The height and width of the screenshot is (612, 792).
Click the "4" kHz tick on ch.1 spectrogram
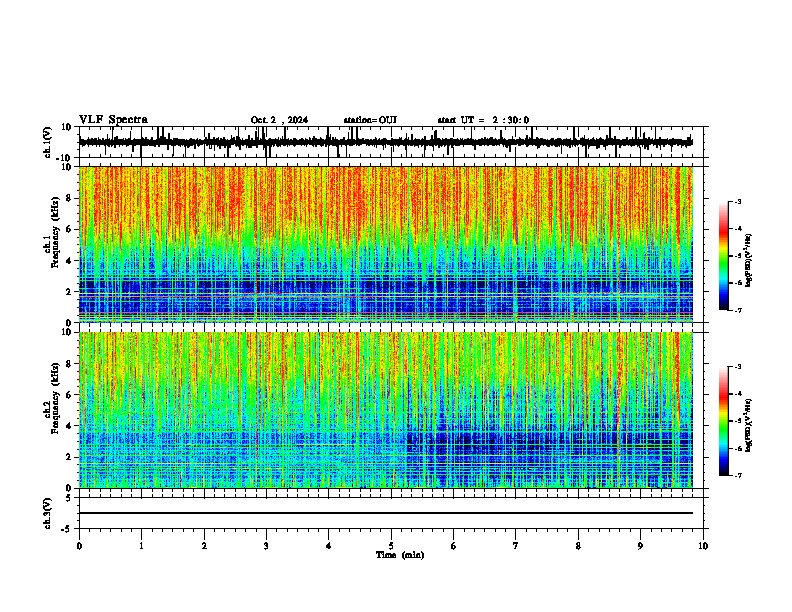point(69,261)
